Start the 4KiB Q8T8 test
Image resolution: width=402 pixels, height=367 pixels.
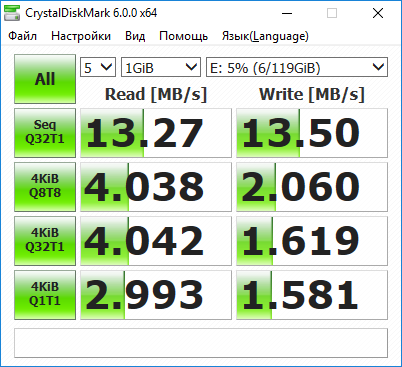click(x=45, y=187)
